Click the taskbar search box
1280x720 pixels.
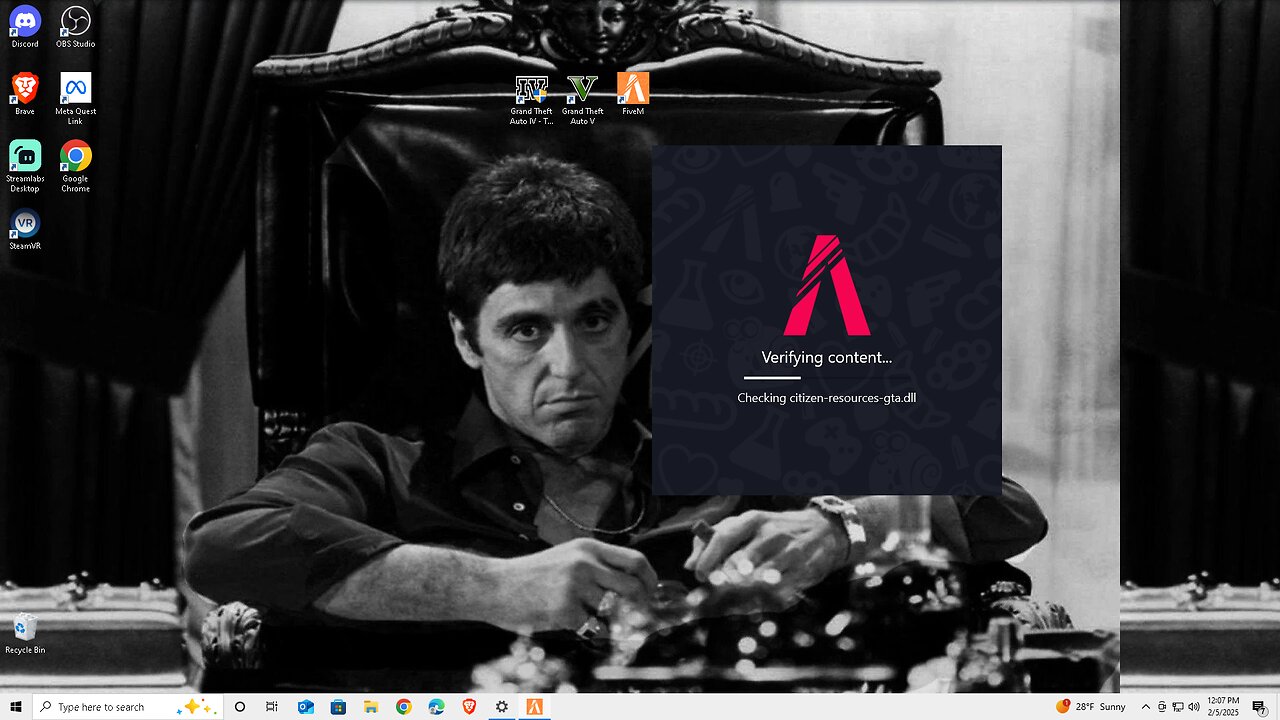point(129,707)
